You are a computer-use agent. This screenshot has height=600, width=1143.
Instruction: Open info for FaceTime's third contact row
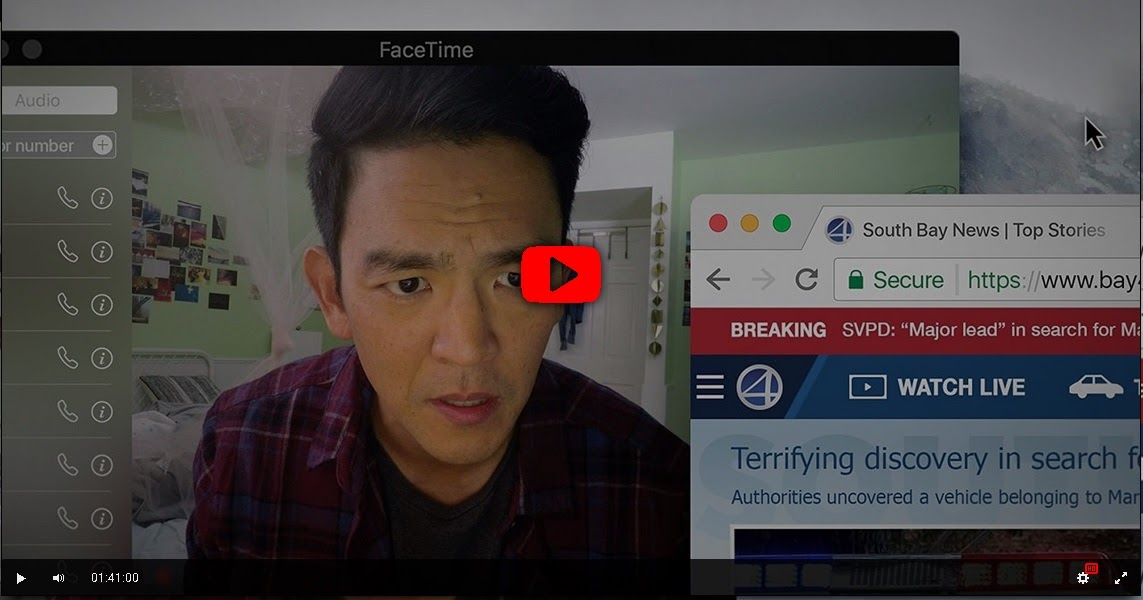click(101, 305)
